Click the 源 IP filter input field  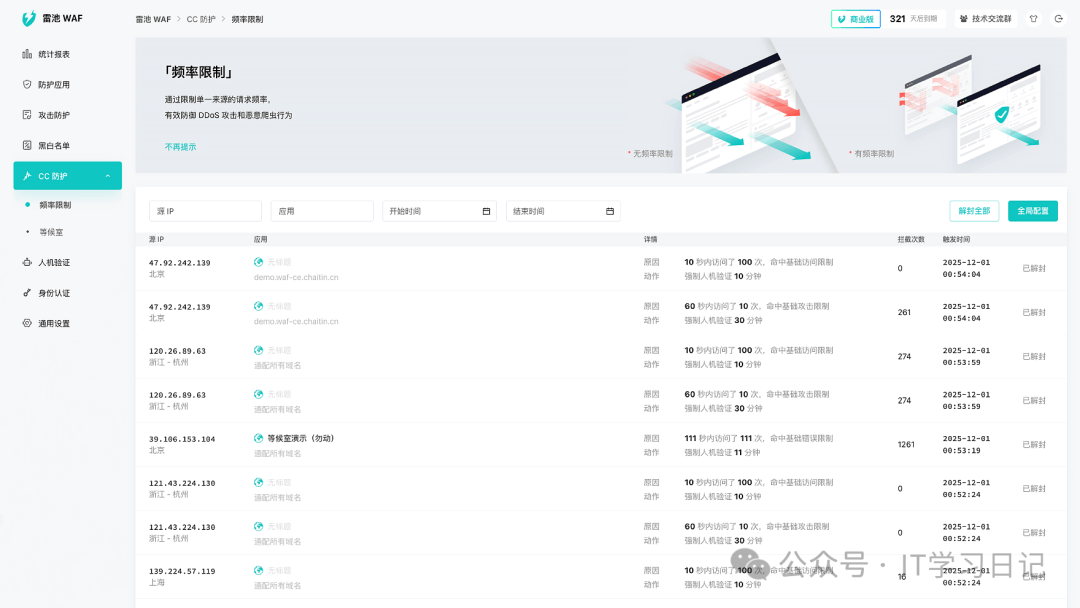(205, 211)
